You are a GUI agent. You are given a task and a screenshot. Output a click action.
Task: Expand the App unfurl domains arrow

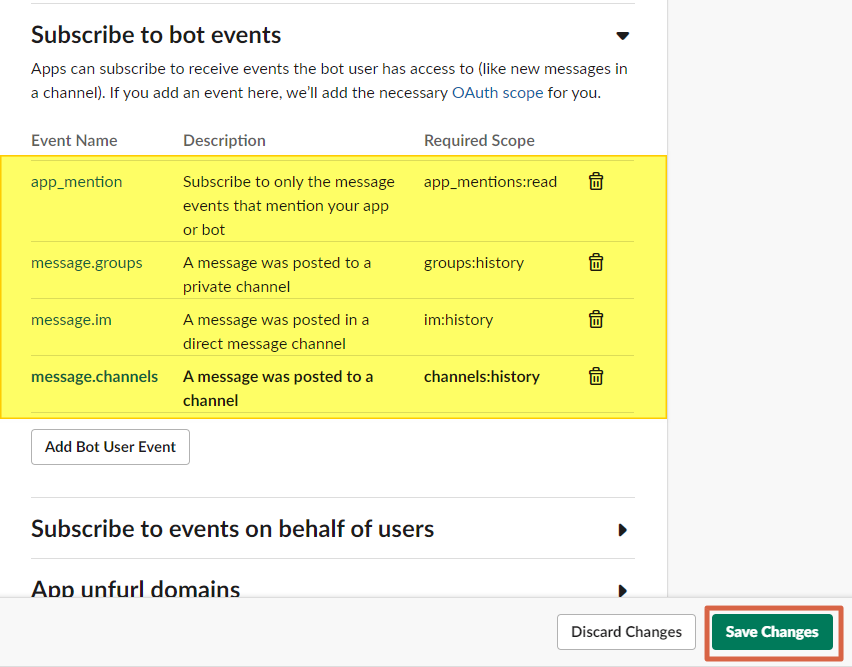[x=622, y=589]
